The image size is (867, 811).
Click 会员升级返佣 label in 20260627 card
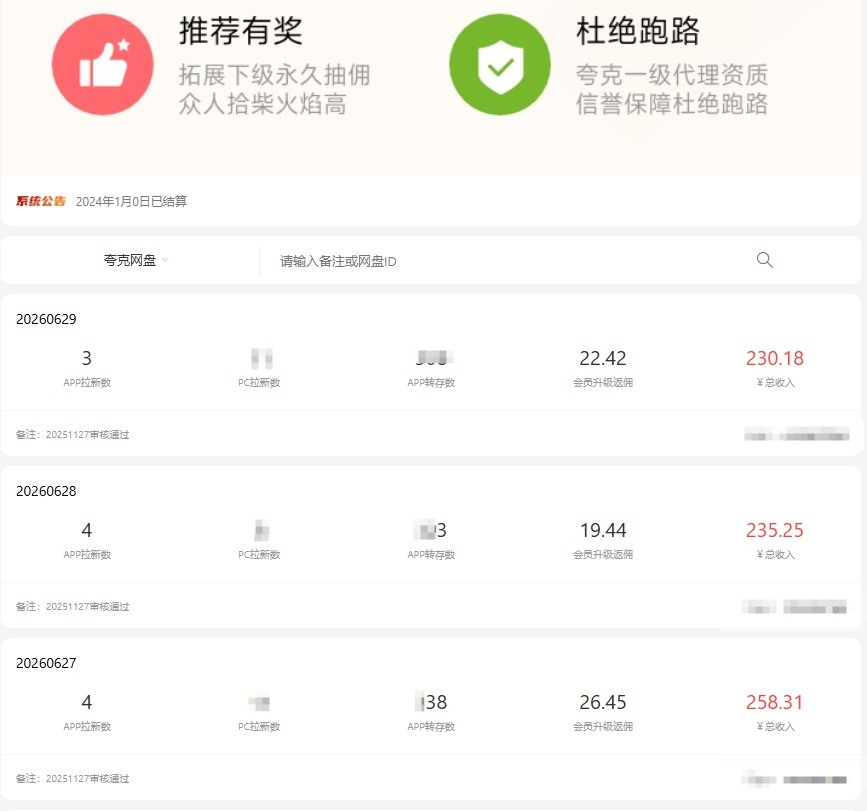[603, 726]
